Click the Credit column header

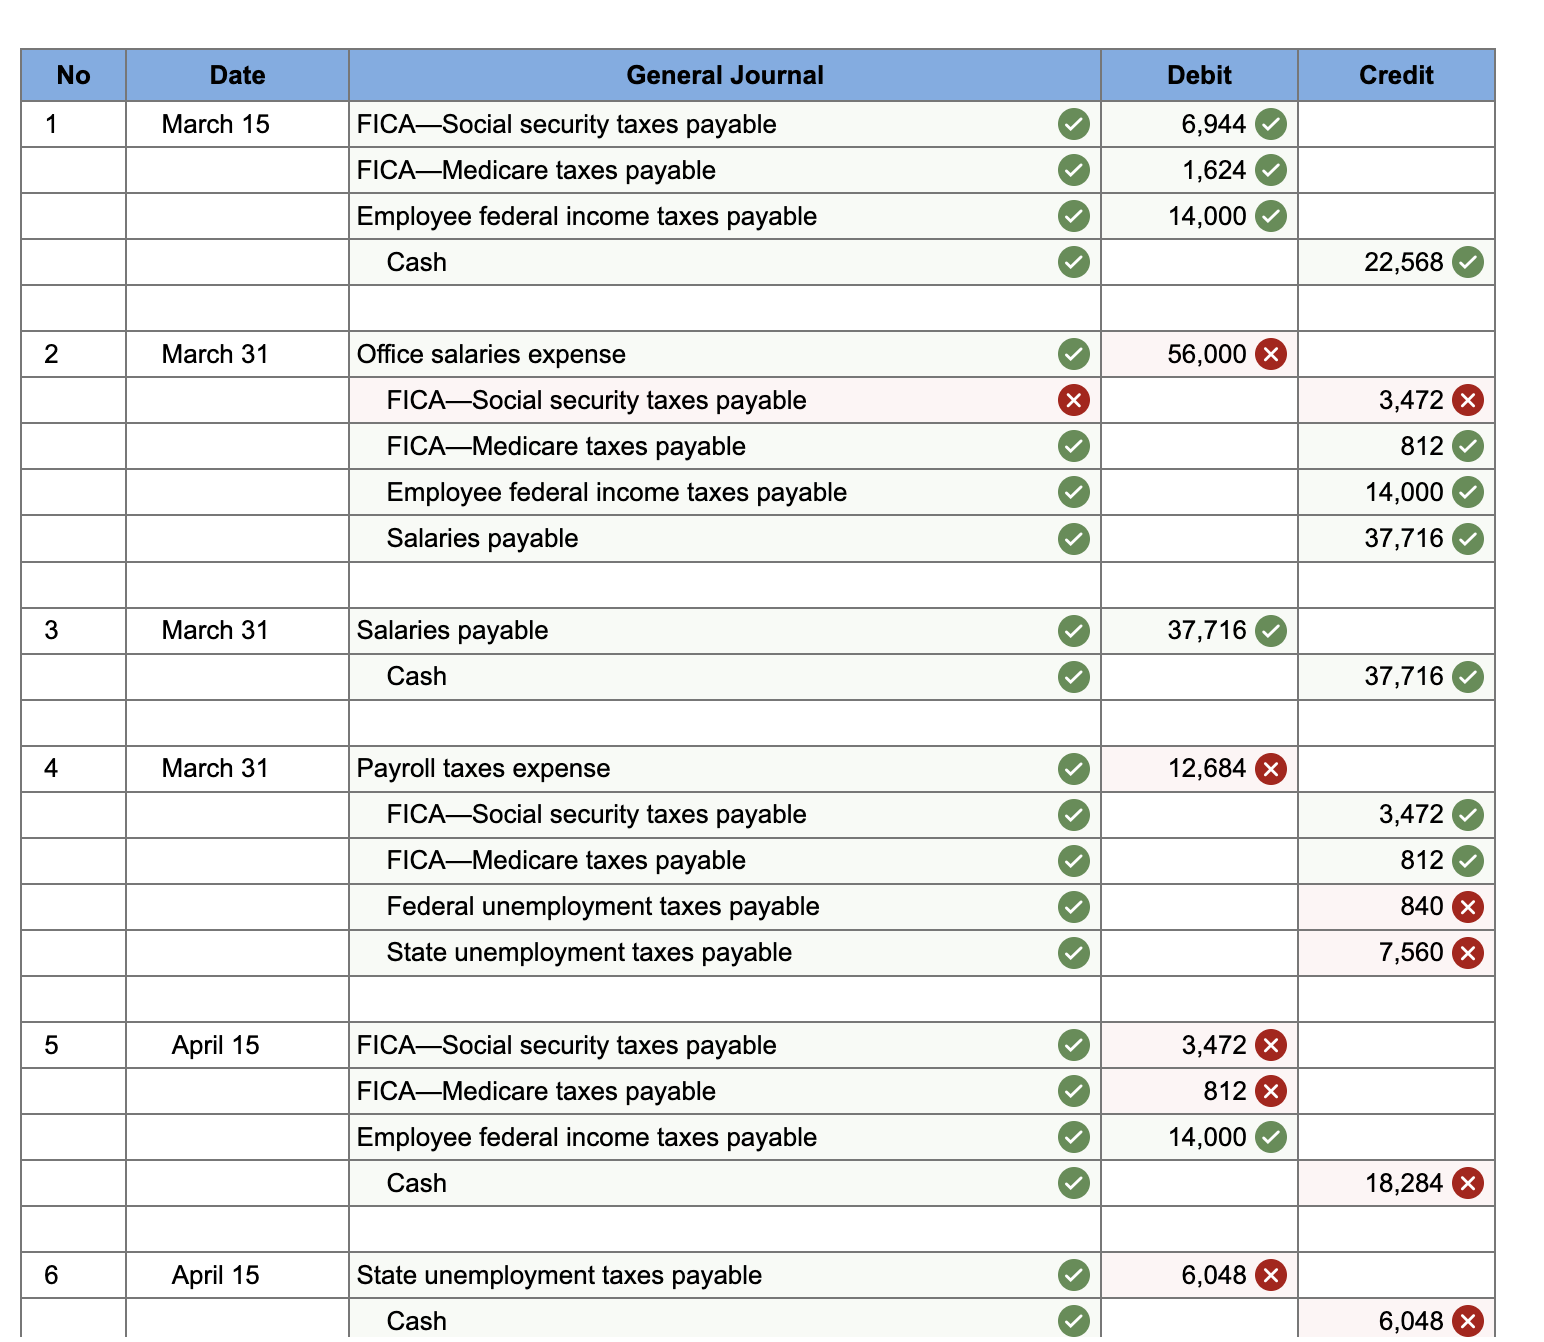click(1395, 75)
